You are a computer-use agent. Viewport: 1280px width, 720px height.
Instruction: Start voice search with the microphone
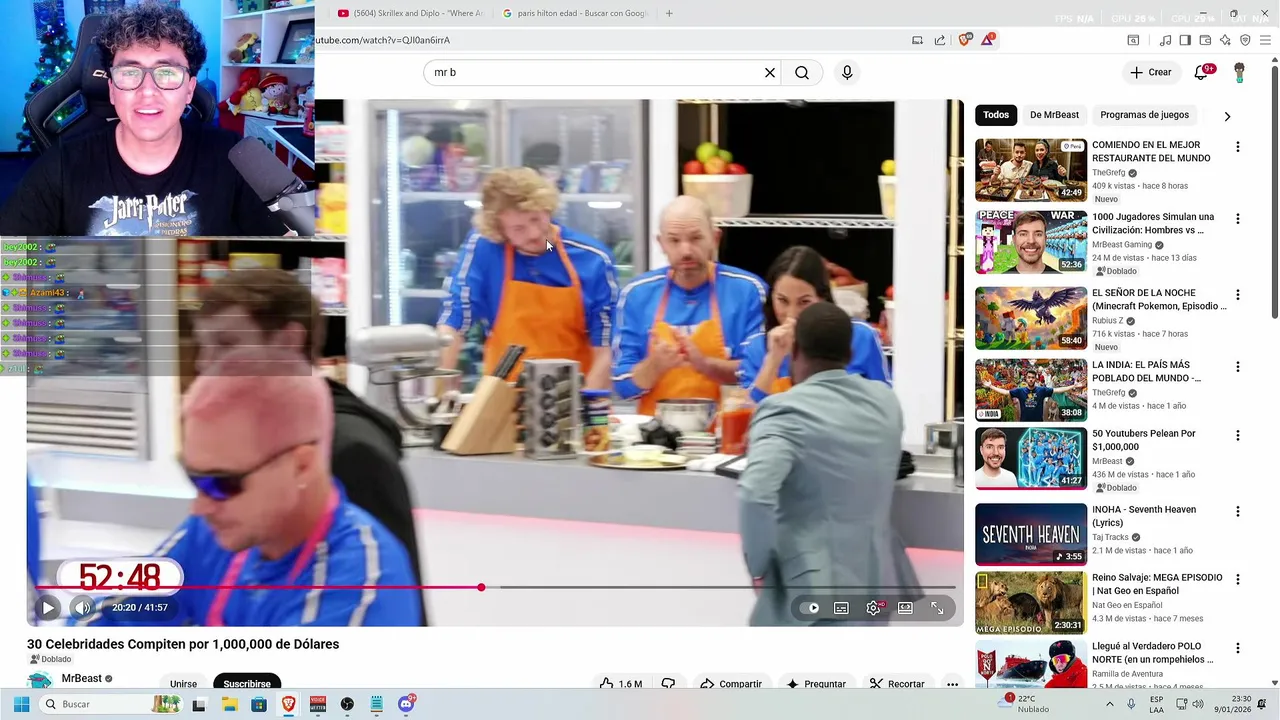coord(847,72)
